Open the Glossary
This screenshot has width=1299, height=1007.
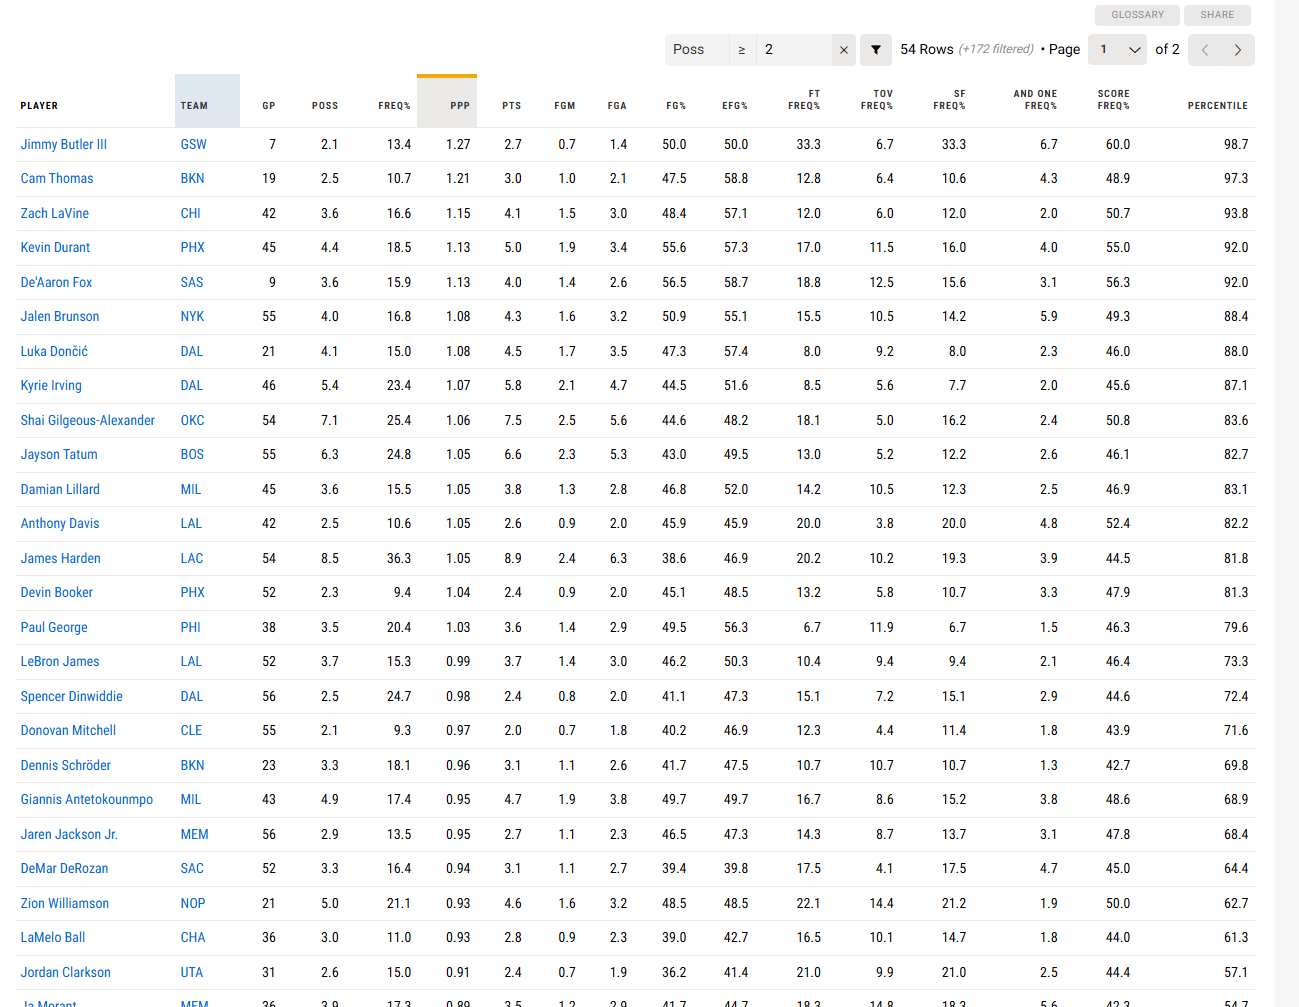coord(1138,15)
